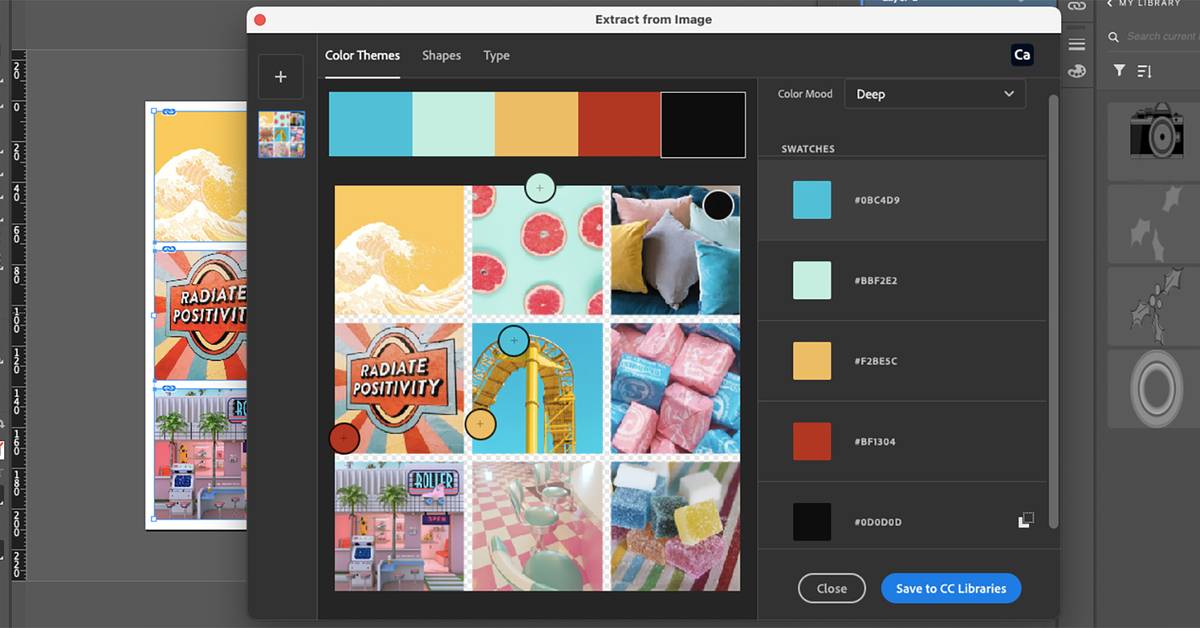Open the Color Mood dropdown set to Deep
The height and width of the screenshot is (628, 1200).
click(x=934, y=93)
